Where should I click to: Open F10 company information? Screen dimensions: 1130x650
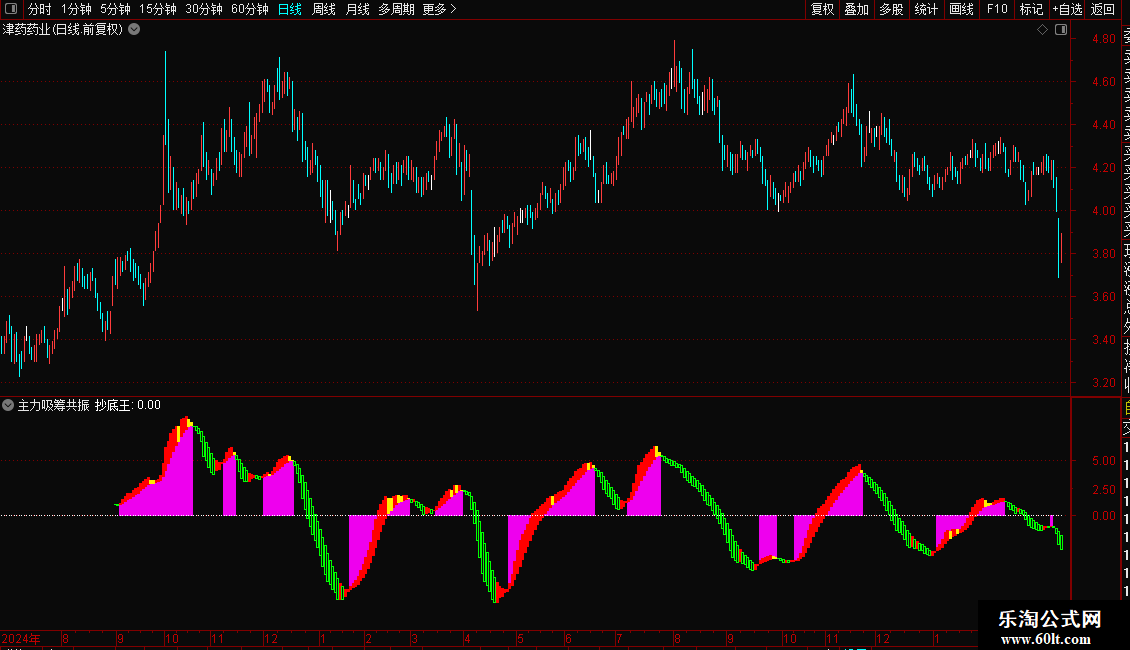coord(997,9)
